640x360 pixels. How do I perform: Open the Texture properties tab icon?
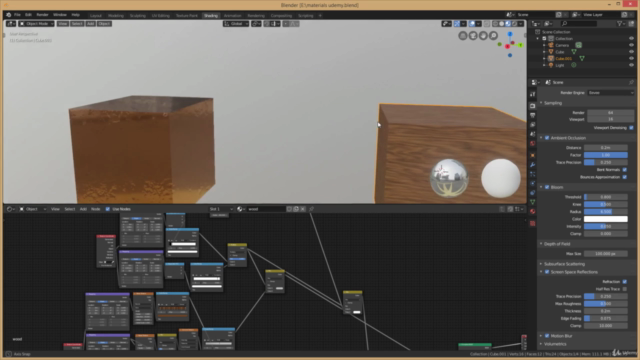(x=532, y=223)
